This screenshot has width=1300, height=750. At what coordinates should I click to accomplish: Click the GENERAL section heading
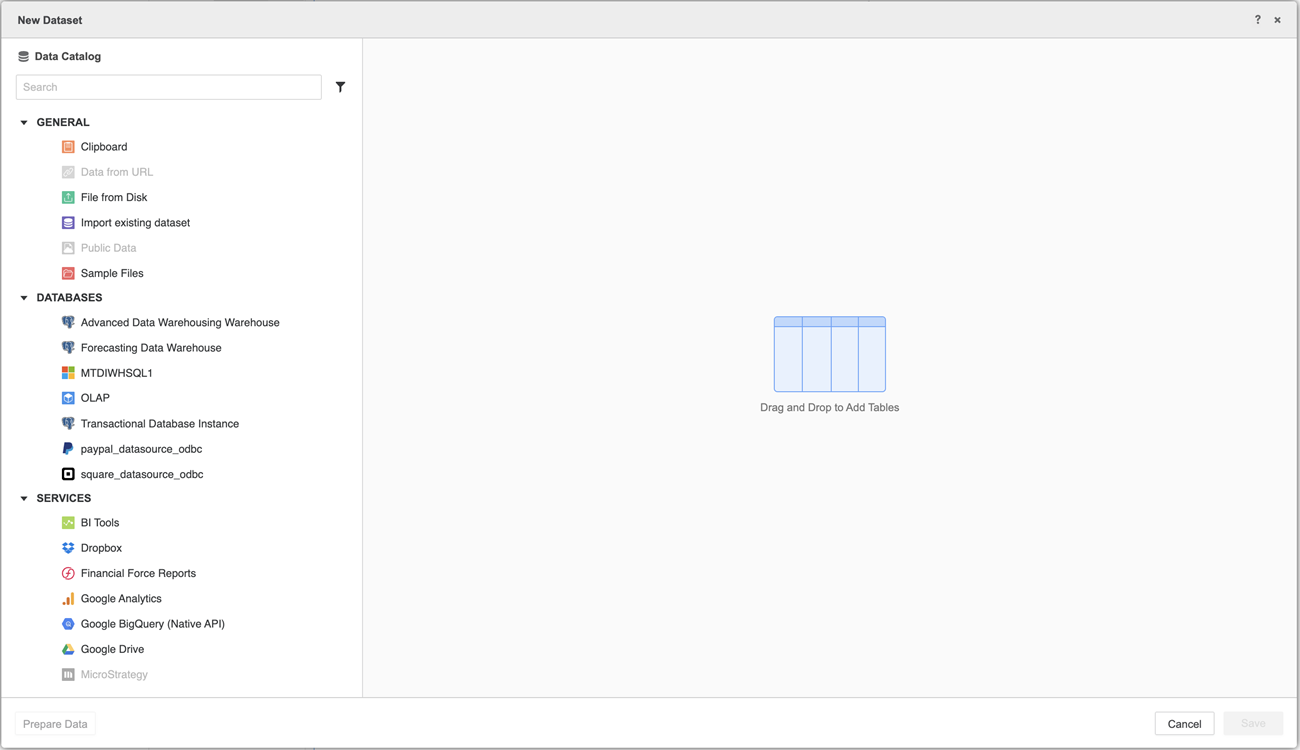pos(63,123)
